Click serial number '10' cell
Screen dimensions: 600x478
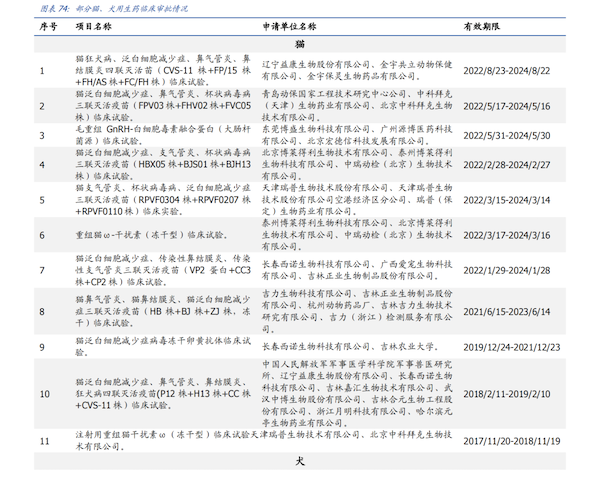pyautogui.click(x=45, y=394)
